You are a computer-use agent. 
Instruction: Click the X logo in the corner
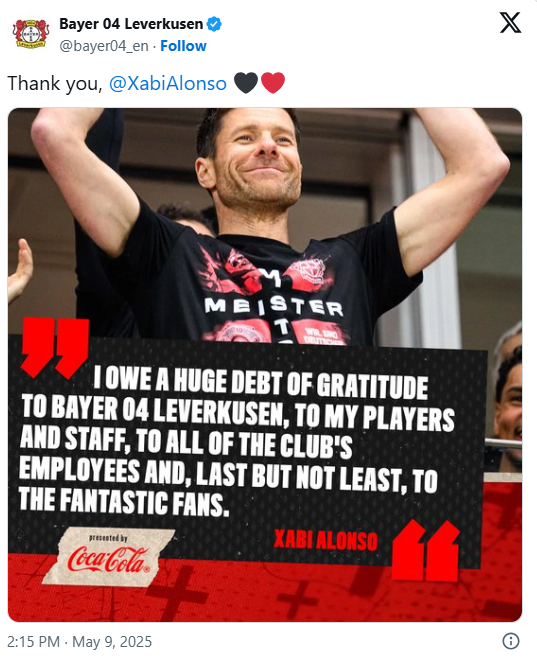511,23
